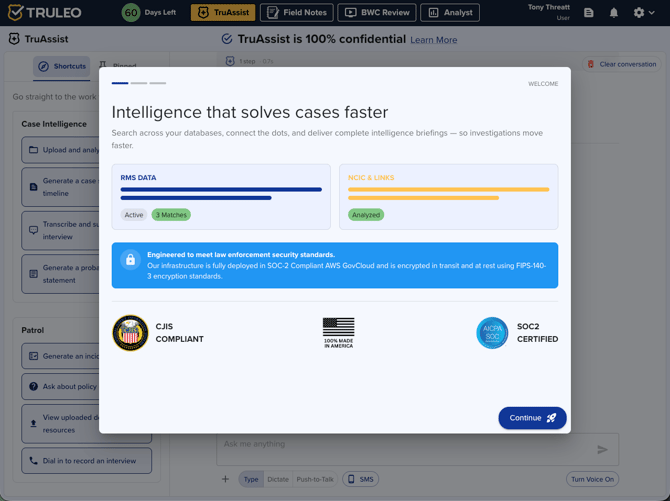Select Push-to-Talk input mode
Image resolution: width=670 pixels, height=501 pixels.
315,479
